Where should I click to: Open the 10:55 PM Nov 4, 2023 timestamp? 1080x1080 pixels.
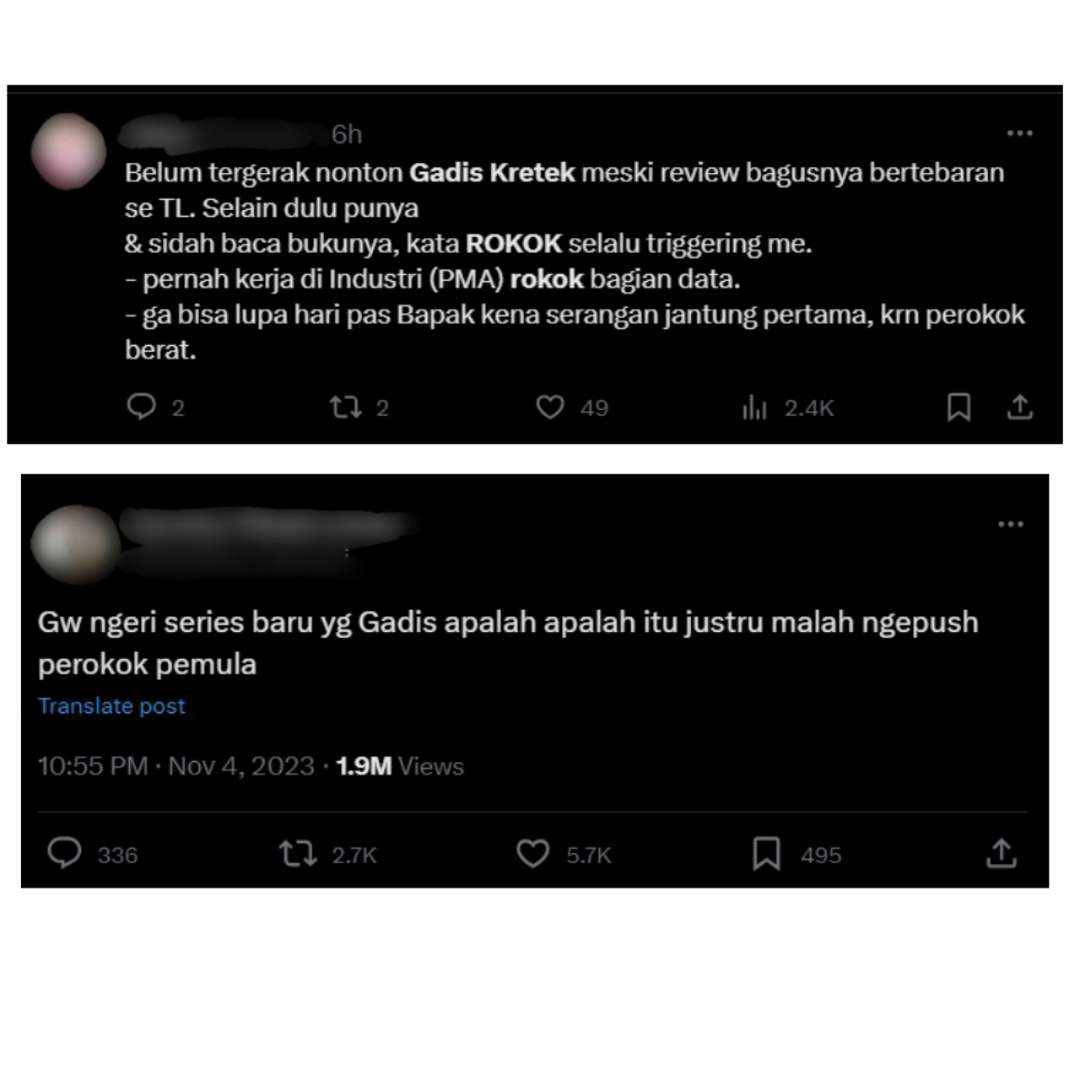click(176, 766)
